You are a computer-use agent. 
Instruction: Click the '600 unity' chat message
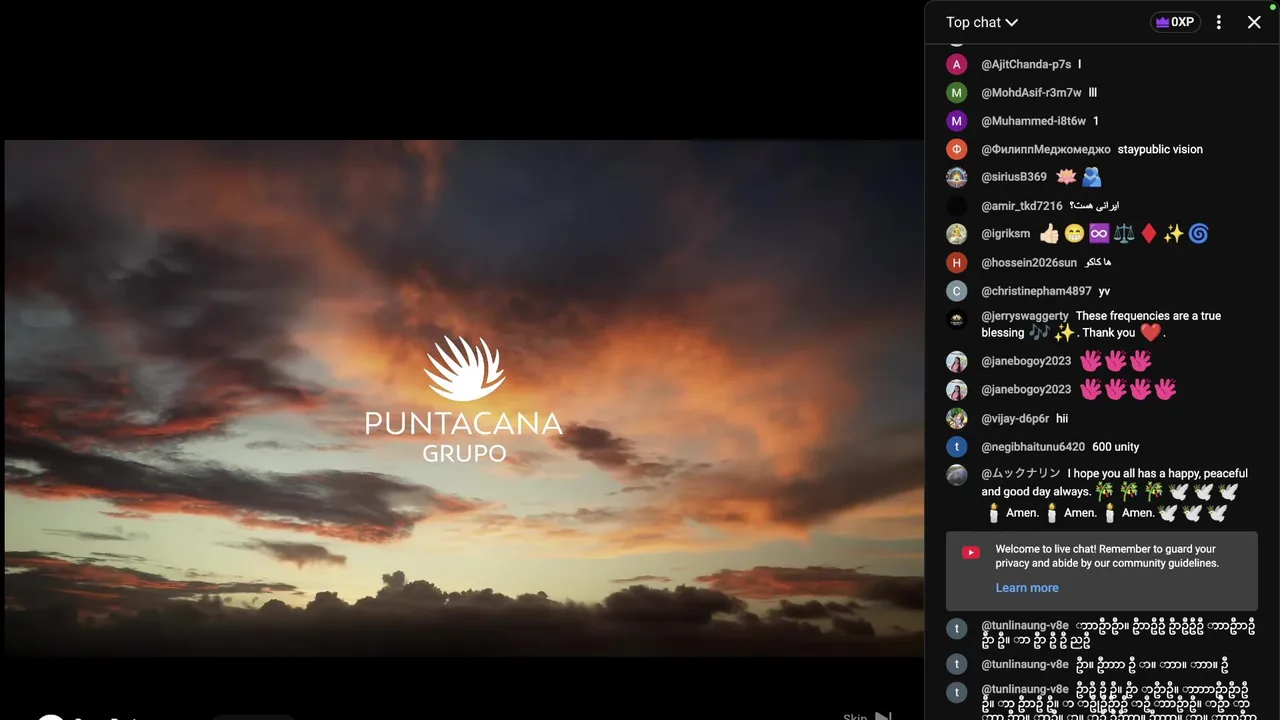(x=1116, y=447)
